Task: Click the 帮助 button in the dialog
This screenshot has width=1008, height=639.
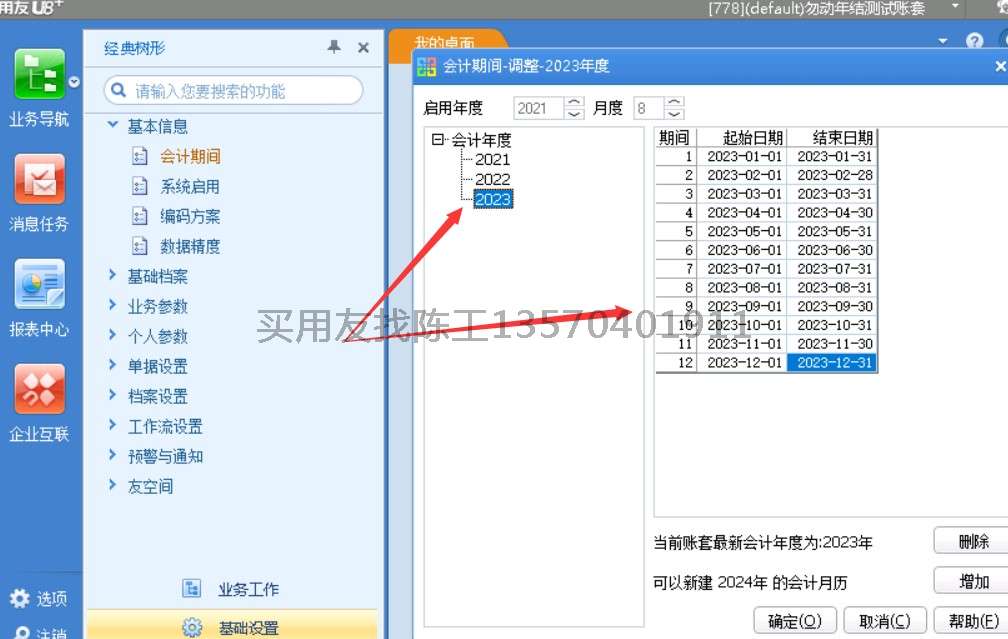Action: click(972, 621)
